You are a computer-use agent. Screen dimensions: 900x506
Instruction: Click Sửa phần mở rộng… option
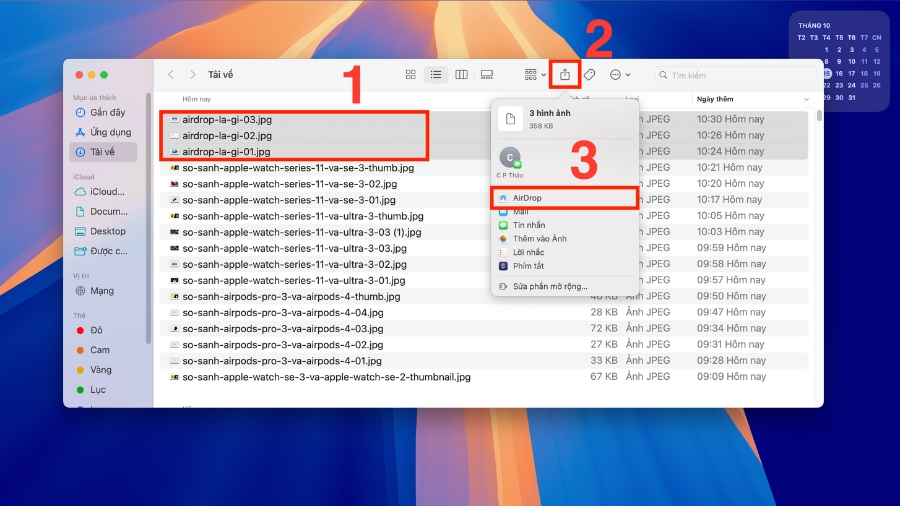click(550, 286)
